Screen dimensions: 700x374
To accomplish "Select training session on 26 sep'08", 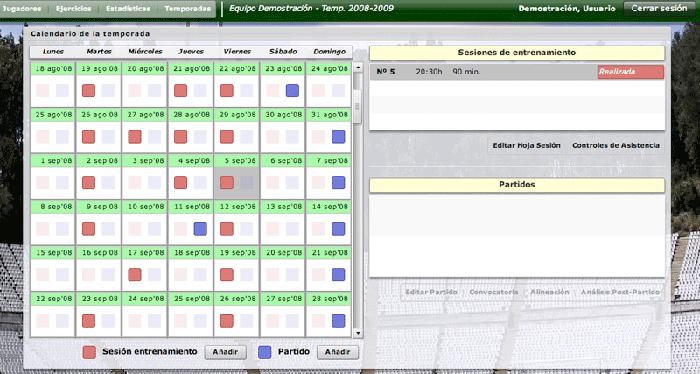I will [x=227, y=321].
